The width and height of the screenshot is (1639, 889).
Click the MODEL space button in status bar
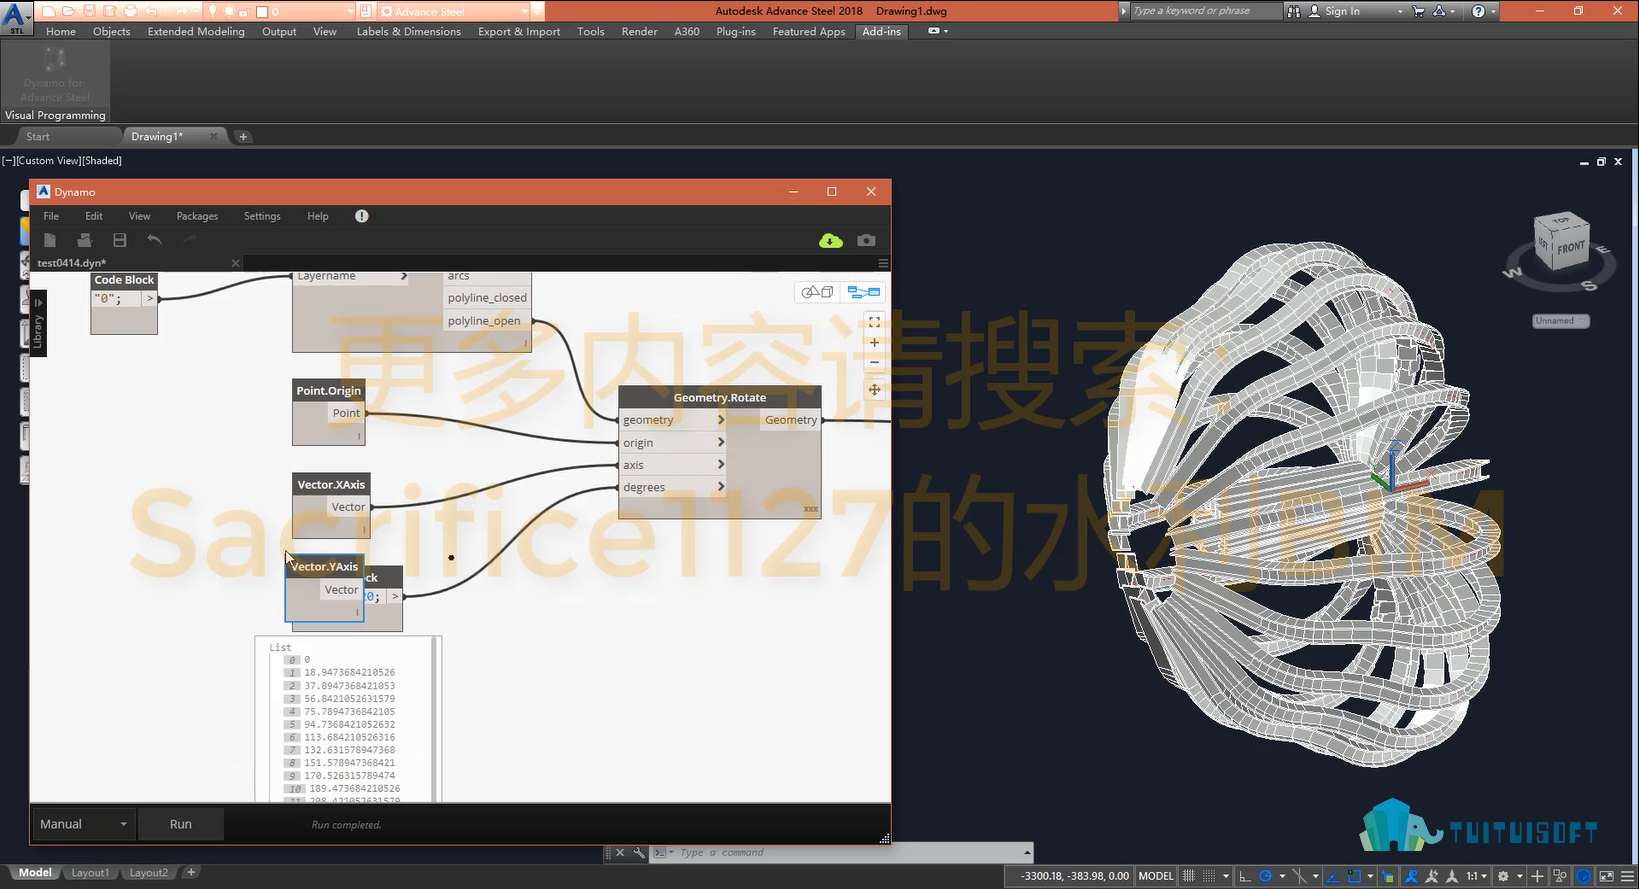tap(1156, 876)
